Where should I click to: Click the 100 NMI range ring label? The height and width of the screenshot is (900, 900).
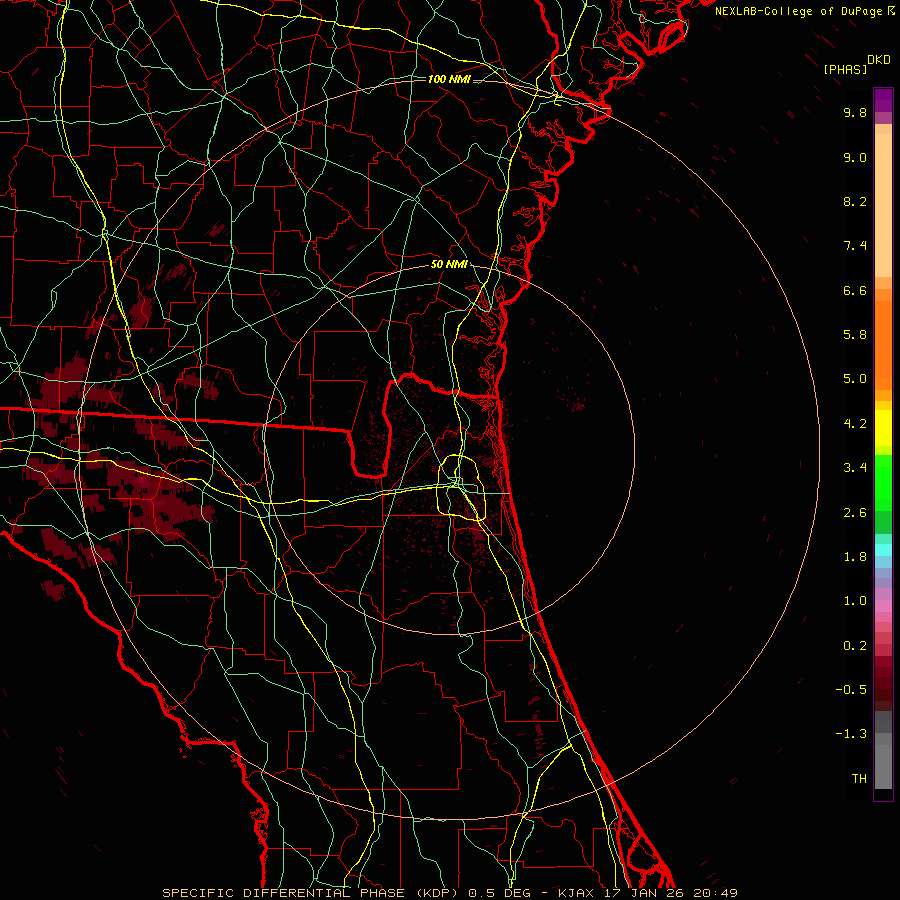[x=449, y=79]
